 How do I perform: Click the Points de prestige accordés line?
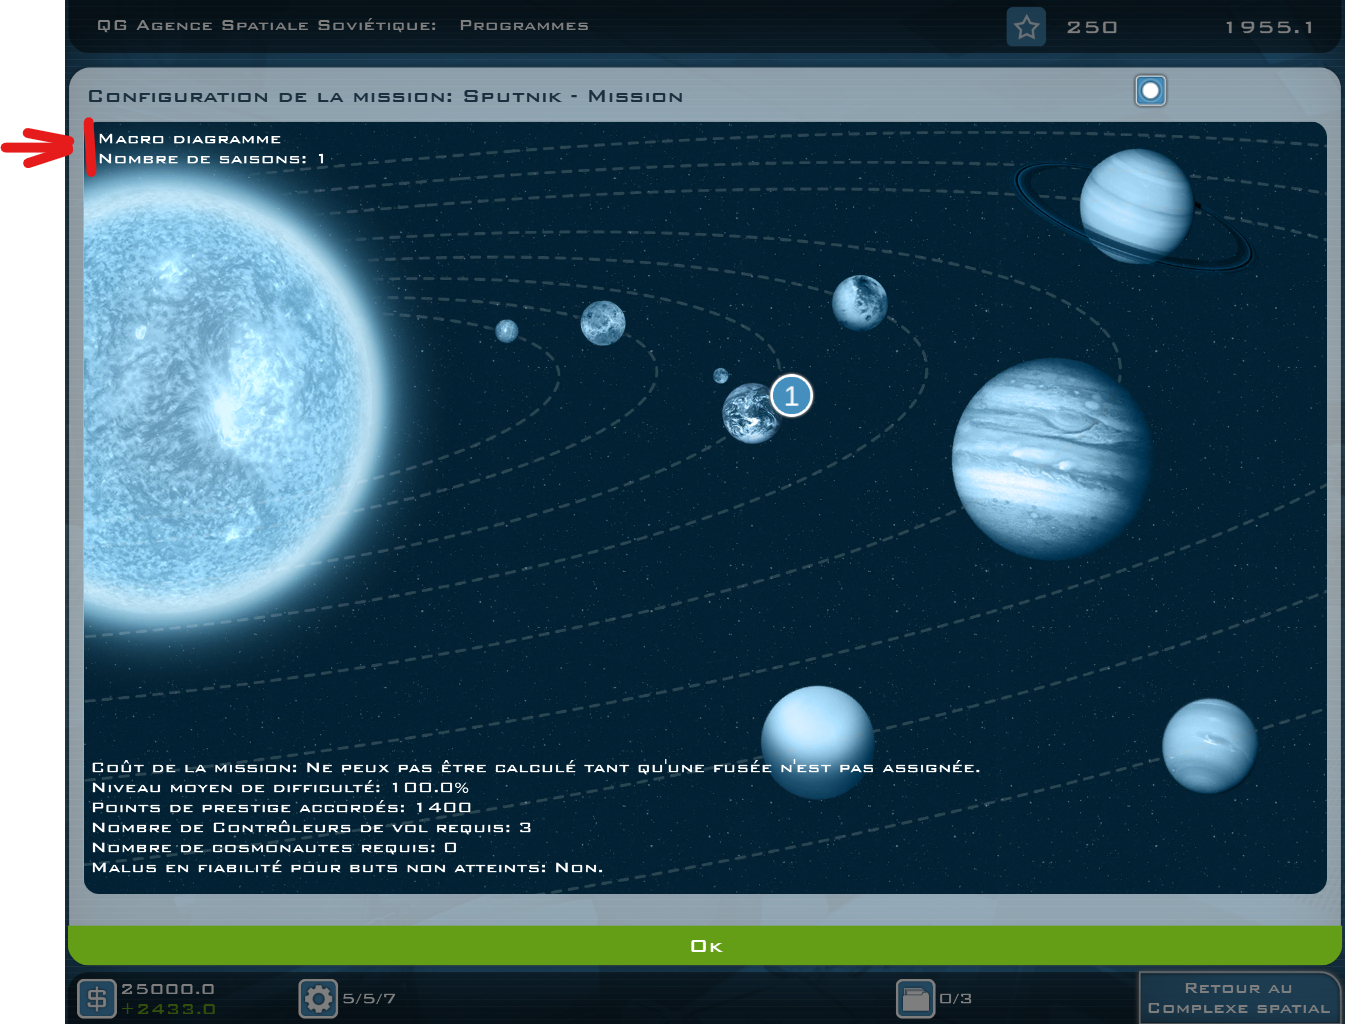281,808
